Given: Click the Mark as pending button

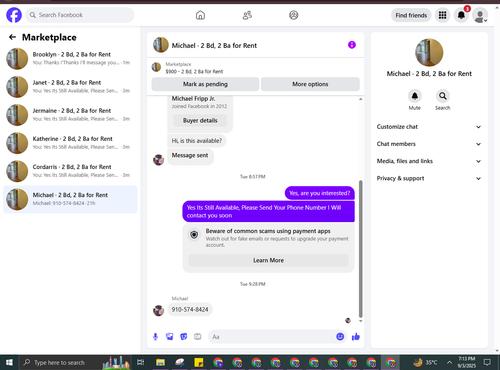Looking at the screenshot, I should (205, 84).
